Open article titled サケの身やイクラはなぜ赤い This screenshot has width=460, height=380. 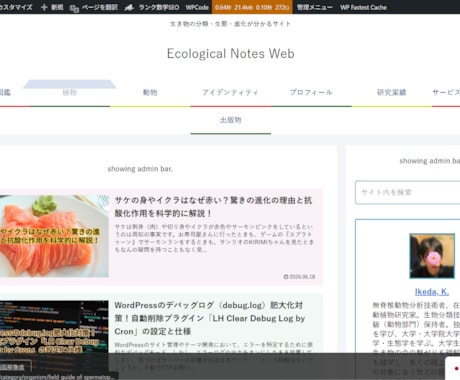pyautogui.click(x=213, y=207)
